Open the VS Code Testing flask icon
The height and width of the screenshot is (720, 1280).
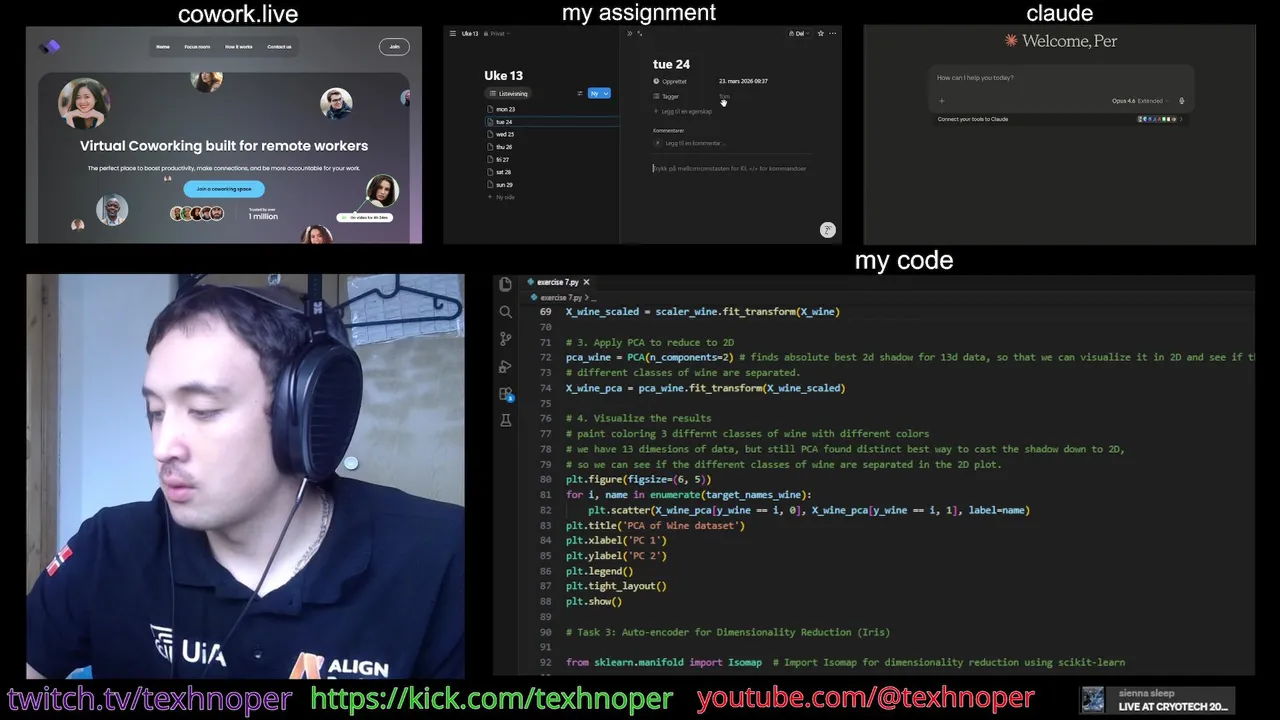pyautogui.click(x=506, y=421)
